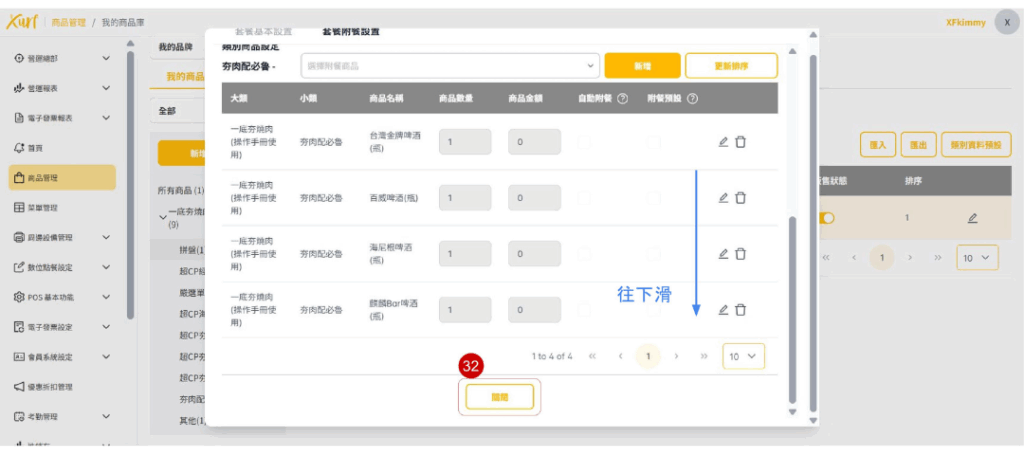This screenshot has height=455, width=1024.
Task: Check 附餐預設 for 百威啤酒
Action: [654, 198]
